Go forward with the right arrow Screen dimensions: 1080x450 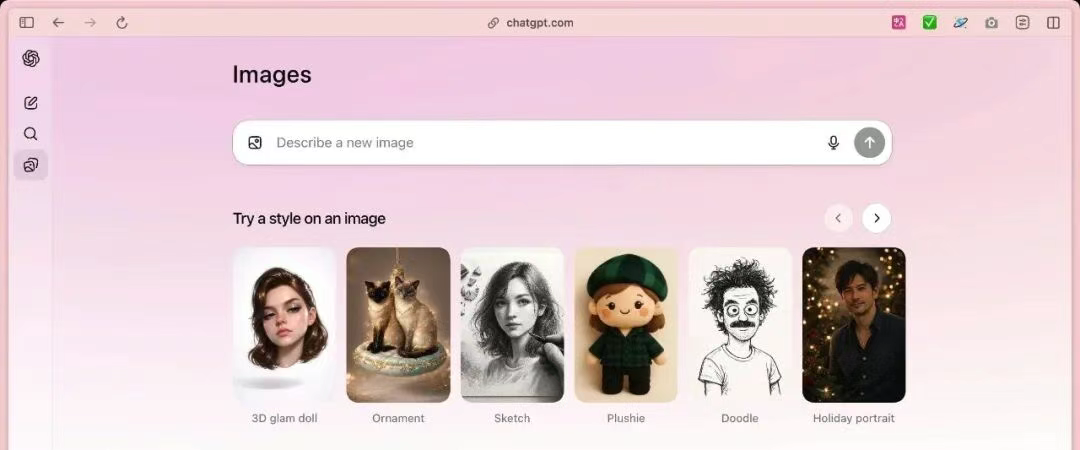tap(90, 23)
